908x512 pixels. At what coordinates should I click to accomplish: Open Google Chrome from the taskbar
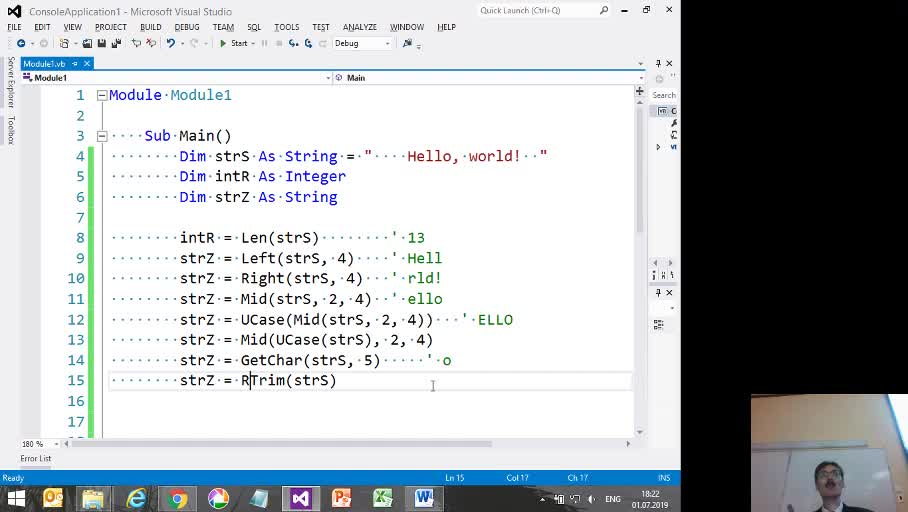(x=177, y=499)
